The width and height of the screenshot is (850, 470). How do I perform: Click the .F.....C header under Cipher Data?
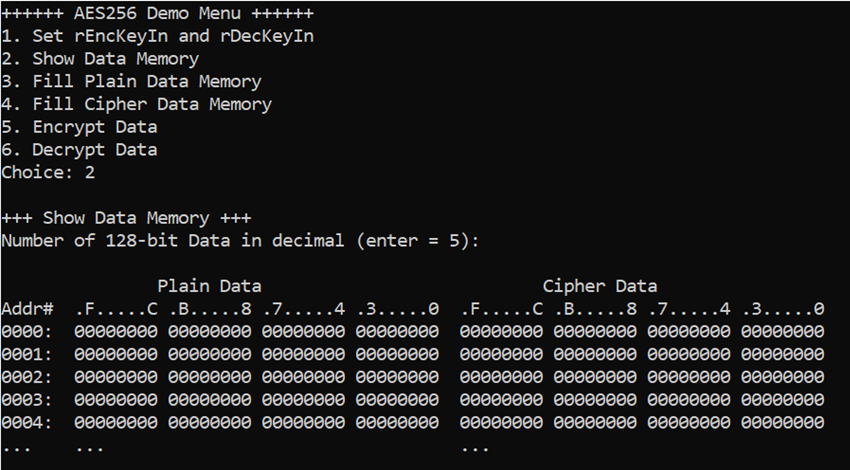pos(501,309)
